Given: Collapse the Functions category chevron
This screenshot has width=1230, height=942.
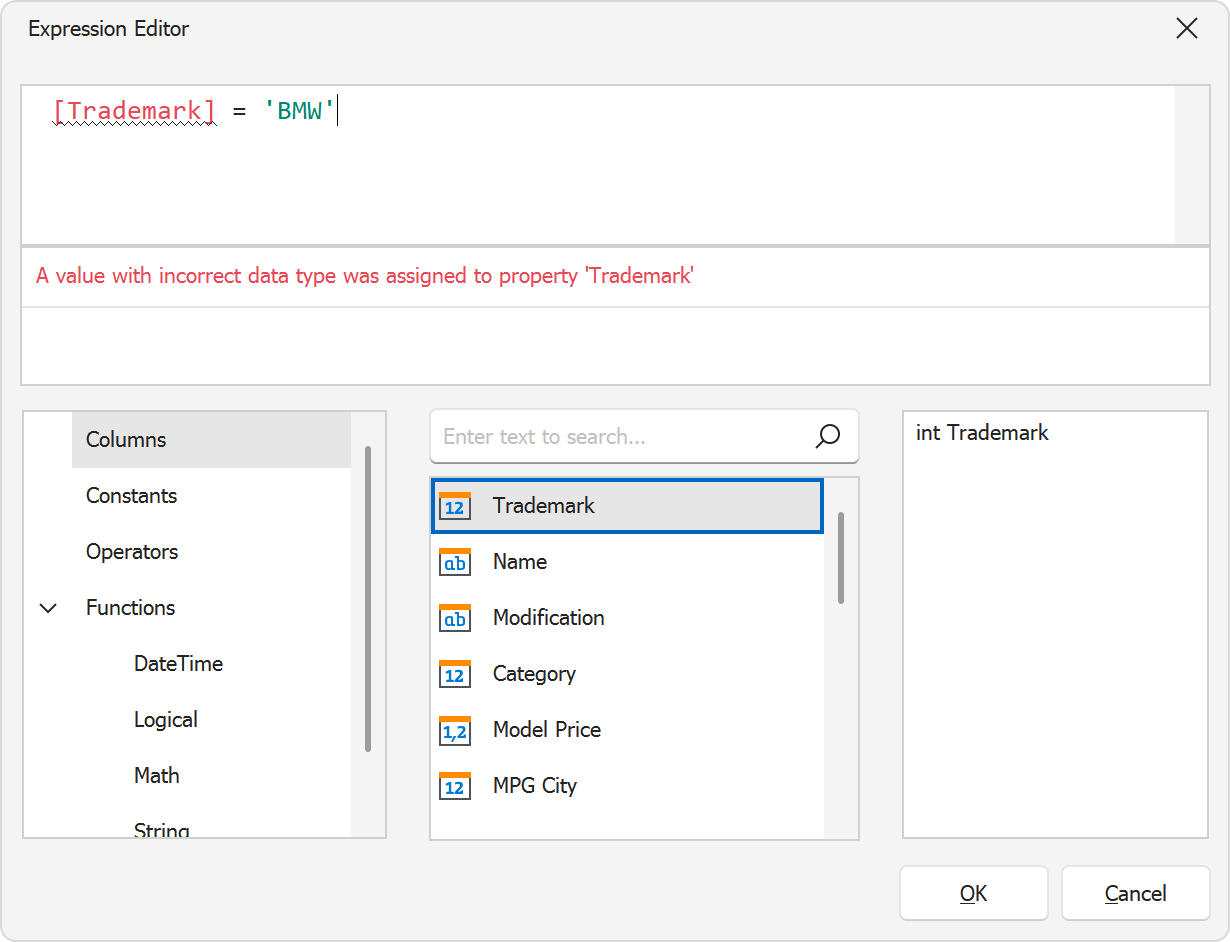Looking at the screenshot, I should (47, 607).
